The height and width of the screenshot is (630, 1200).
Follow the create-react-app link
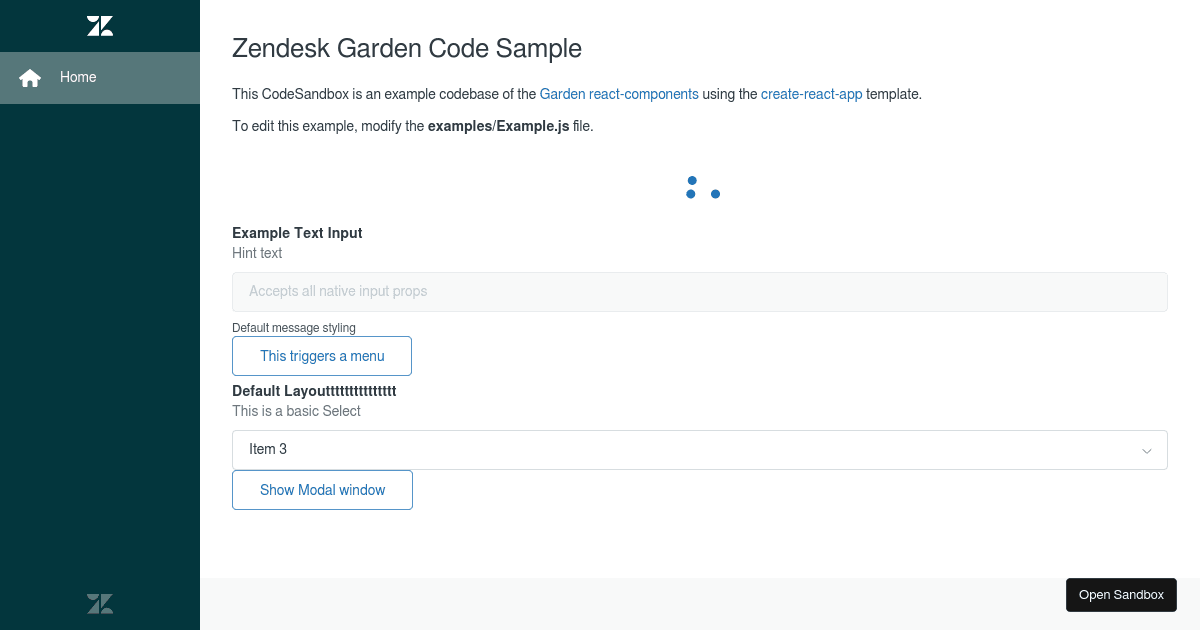click(811, 94)
